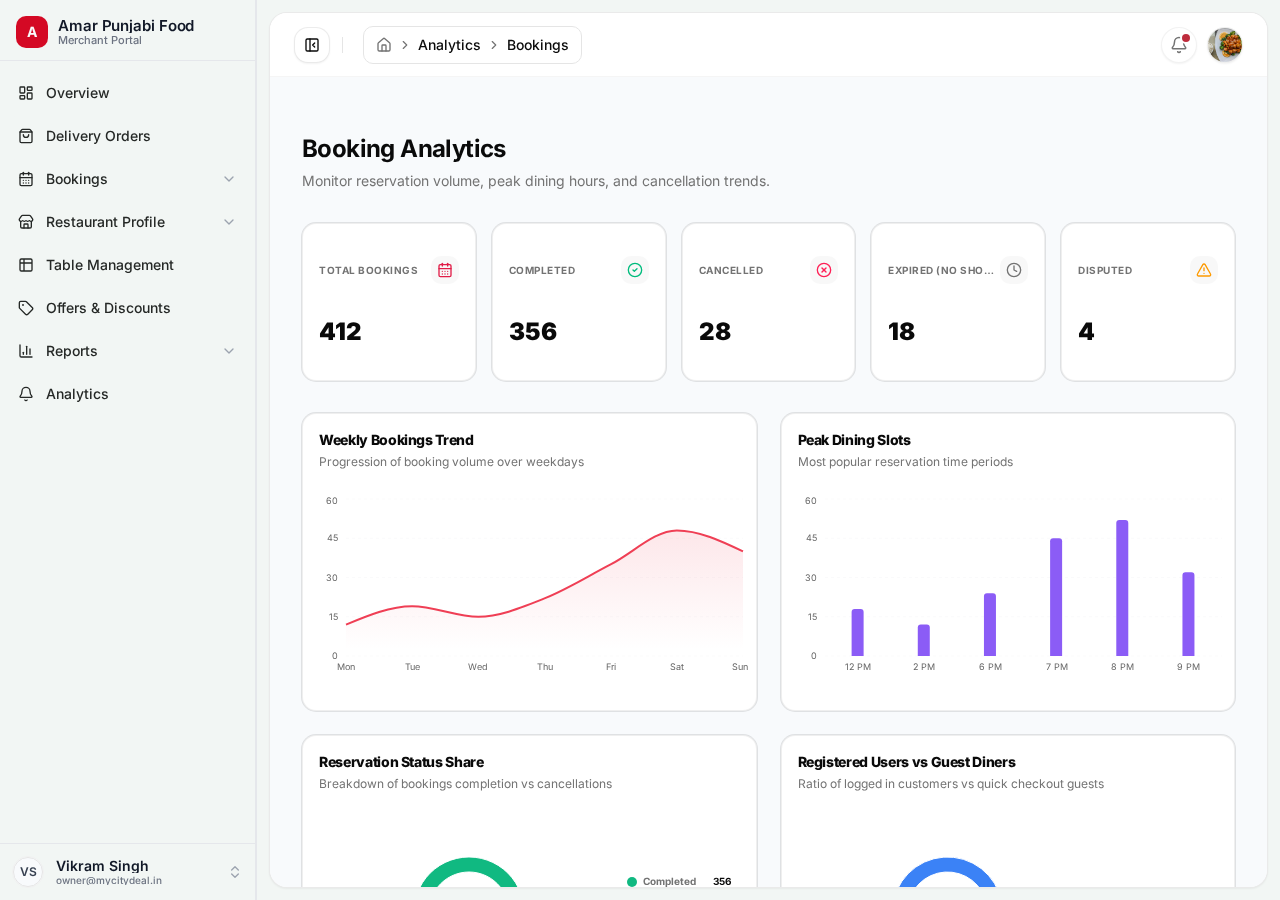Viewport: 1280px width, 900px height.
Task: Click the Expired clock icon
Action: click(x=1014, y=270)
